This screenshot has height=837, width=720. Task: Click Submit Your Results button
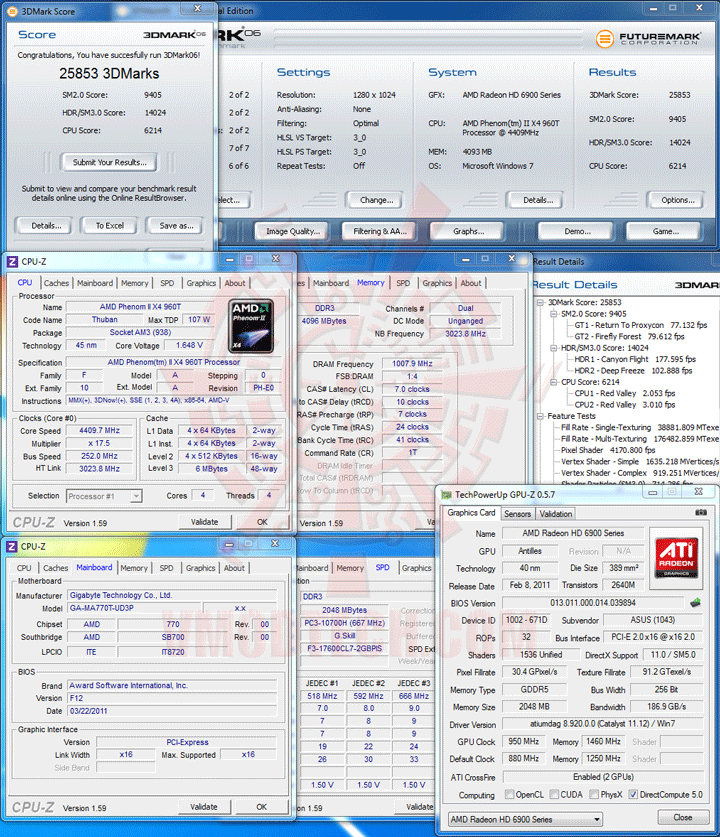(109, 162)
